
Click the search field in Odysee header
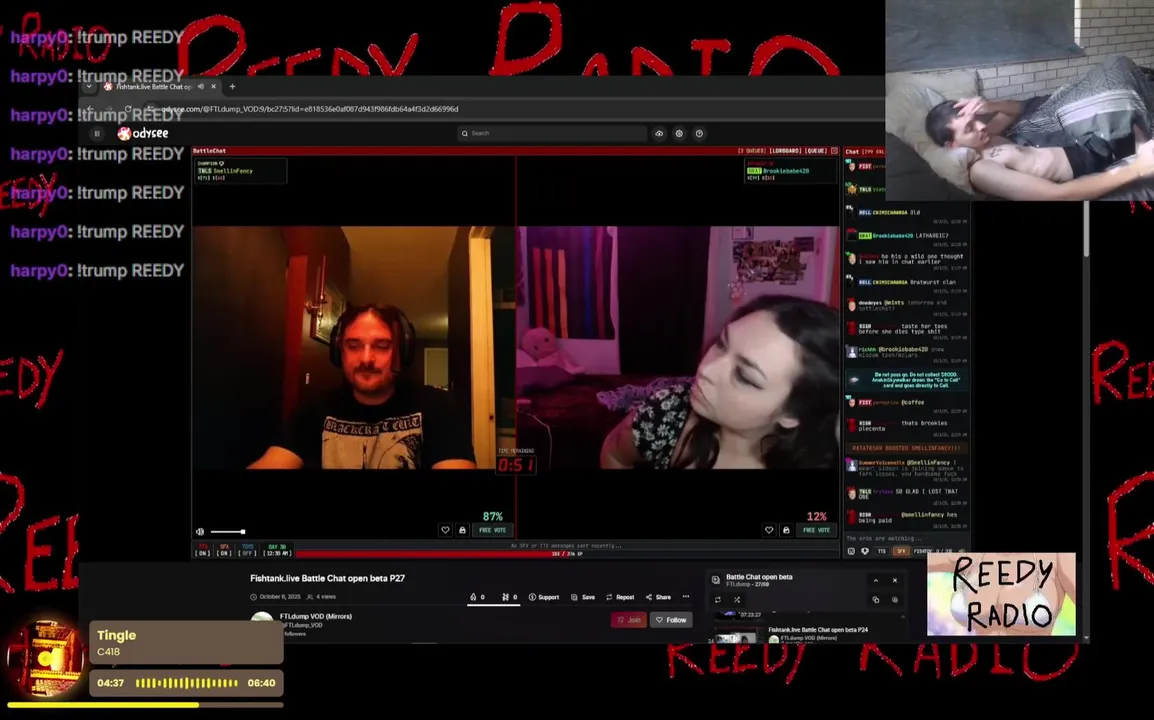coord(552,133)
